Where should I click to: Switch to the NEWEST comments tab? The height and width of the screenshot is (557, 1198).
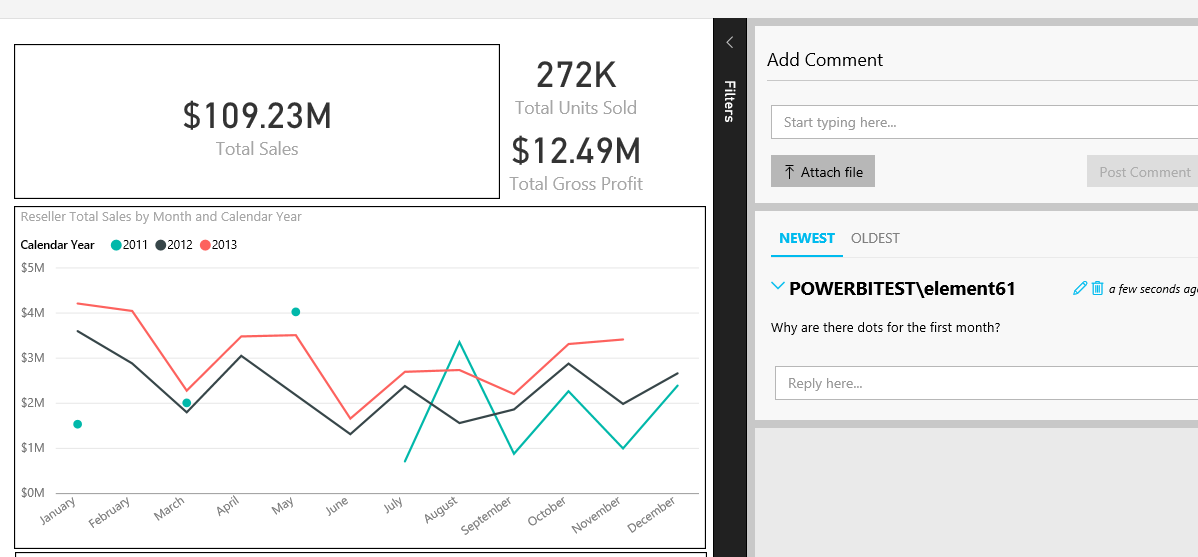806,238
